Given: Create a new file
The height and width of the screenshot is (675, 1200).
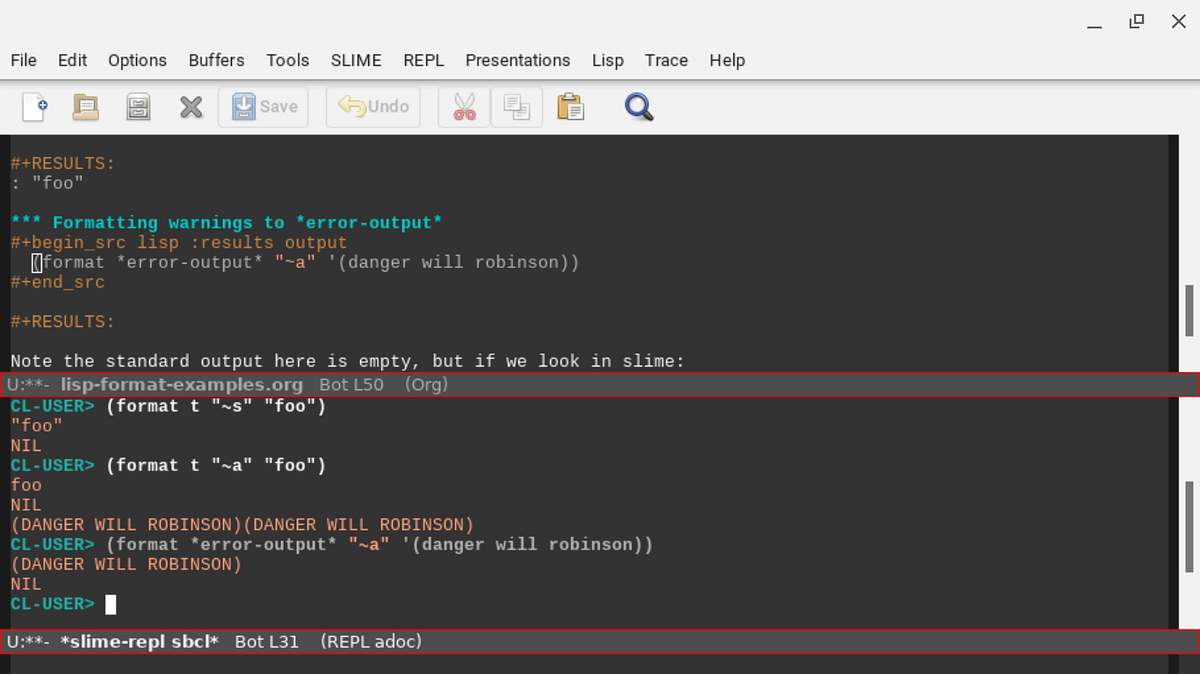Looking at the screenshot, I should pyautogui.click(x=33, y=106).
